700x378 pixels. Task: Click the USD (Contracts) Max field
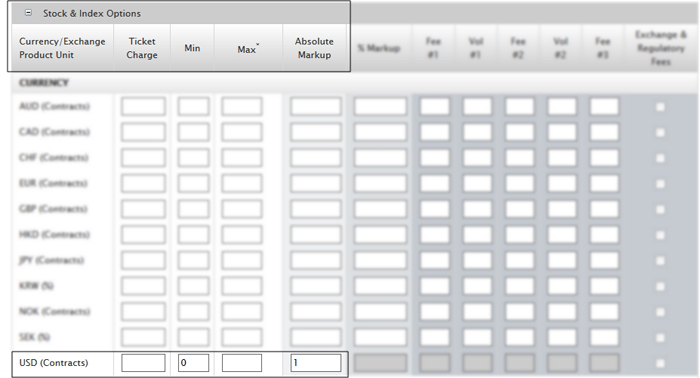[x=242, y=363]
